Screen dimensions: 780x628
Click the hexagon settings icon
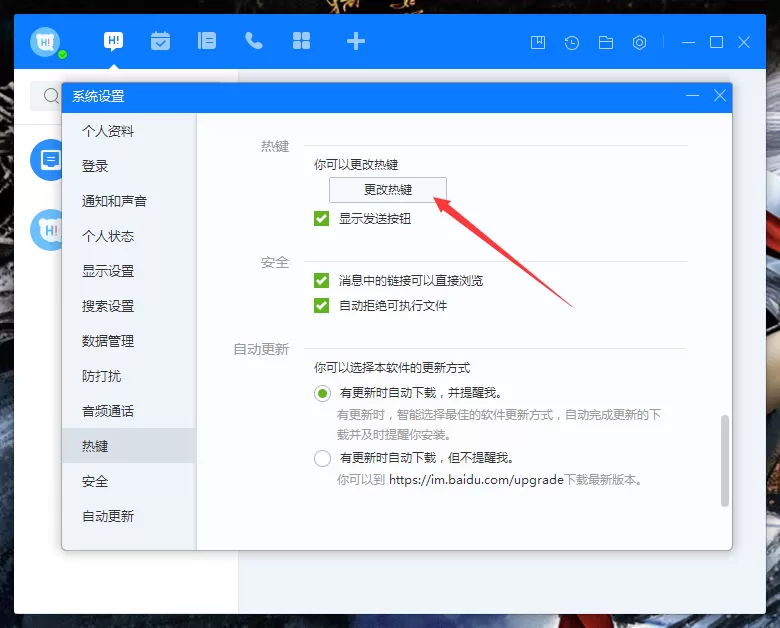639,43
